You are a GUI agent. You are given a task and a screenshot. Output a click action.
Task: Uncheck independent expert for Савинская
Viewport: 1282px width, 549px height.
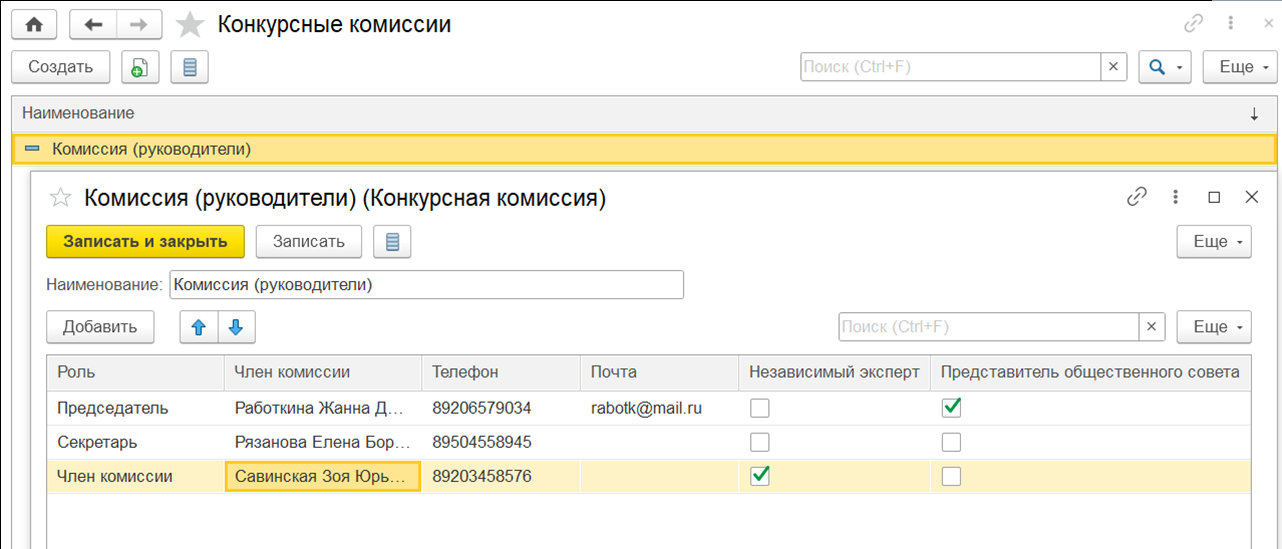click(761, 477)
